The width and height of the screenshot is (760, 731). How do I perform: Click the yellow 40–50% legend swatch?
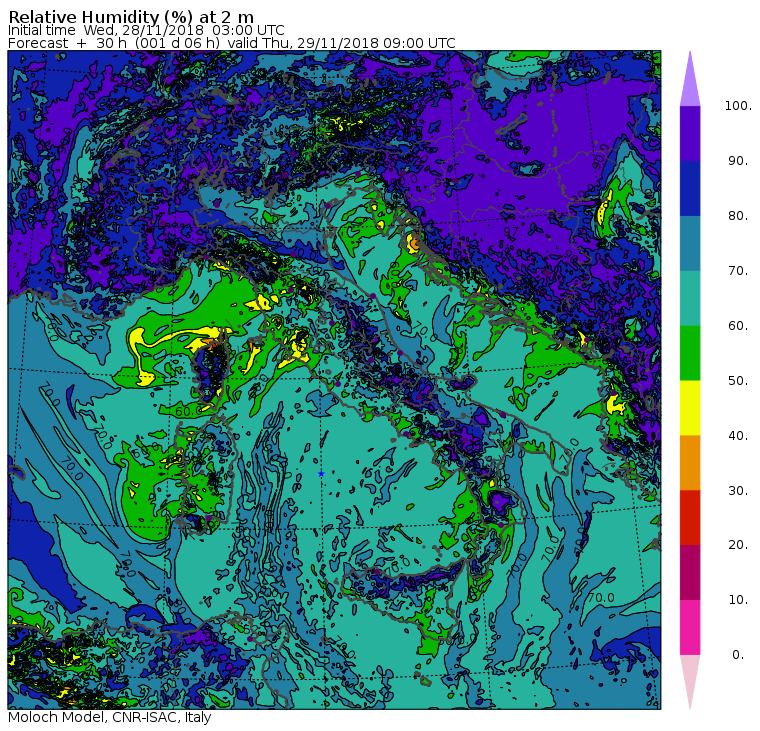pos(690,408)
